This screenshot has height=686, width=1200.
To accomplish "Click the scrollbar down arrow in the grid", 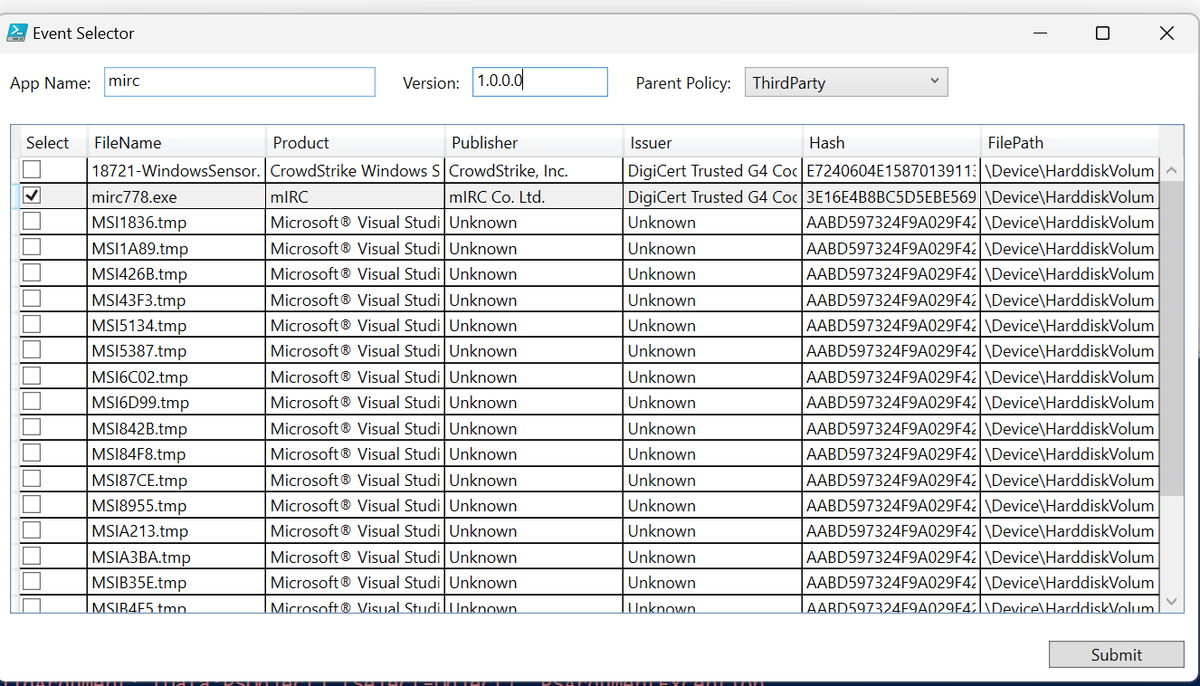I will click(x=1172, y=601).
